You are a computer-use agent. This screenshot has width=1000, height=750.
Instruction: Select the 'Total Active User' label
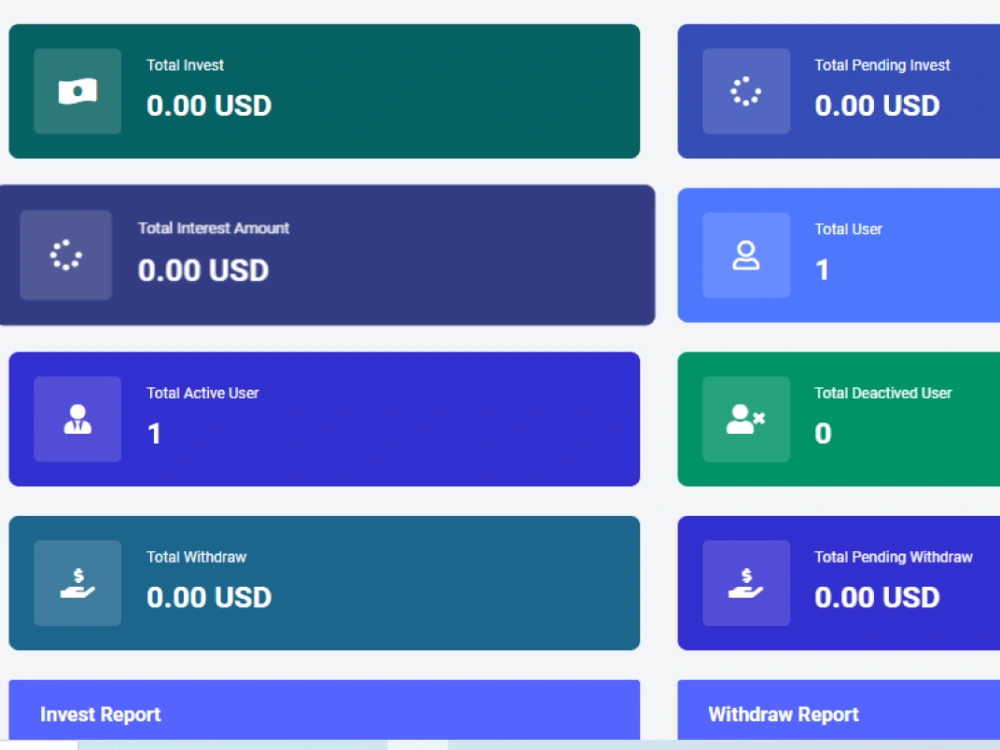pos(202,393)
